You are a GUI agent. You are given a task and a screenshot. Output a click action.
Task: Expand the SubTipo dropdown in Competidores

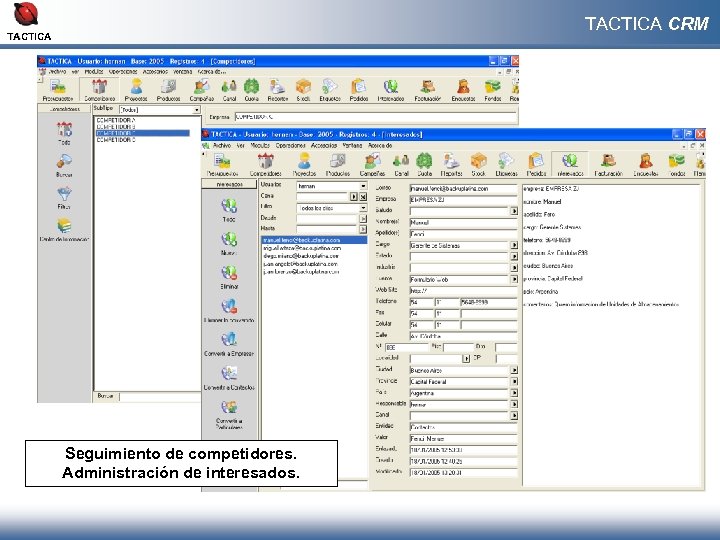pyautogui.click(x=197, y=110)
